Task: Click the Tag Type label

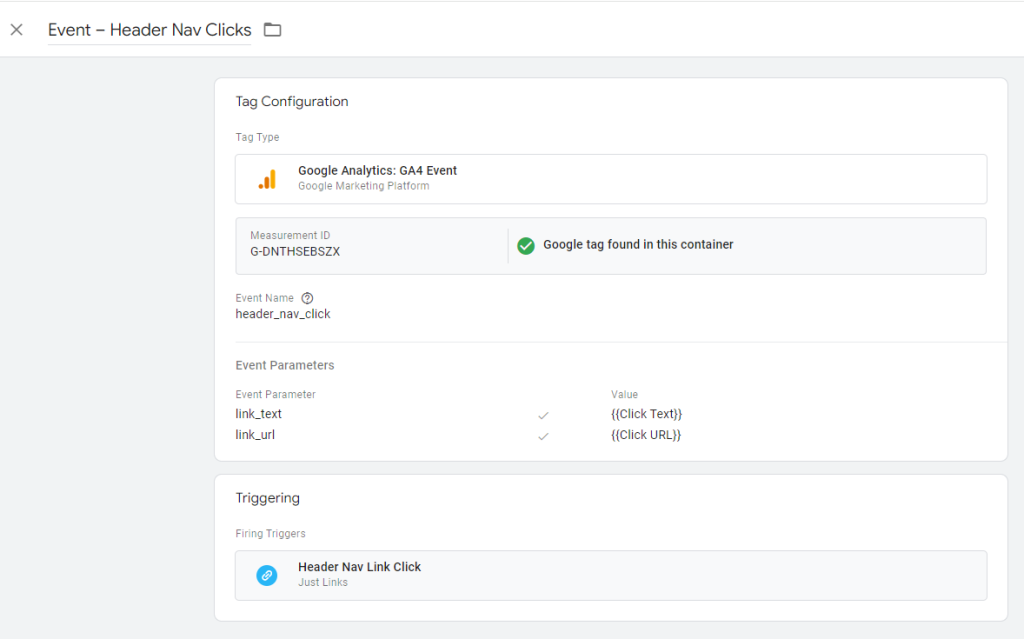Action: (257, 137)
